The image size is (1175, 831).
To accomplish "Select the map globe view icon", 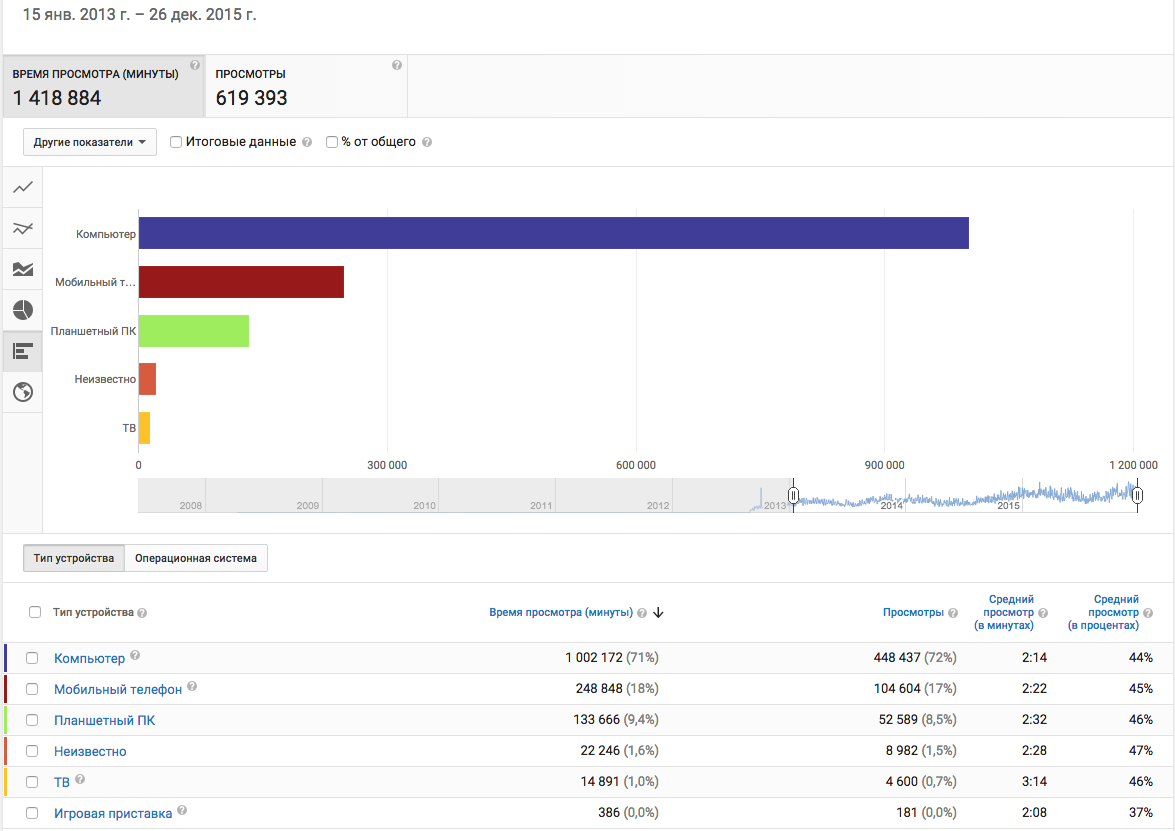I will (22, 392).
